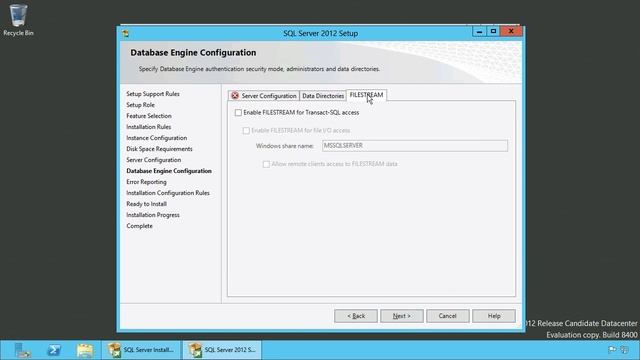The width and height of the screenshot is (640, 360).
Task: Enable FILESTREAM for Transact-SQL access
Action: [238, 113]
